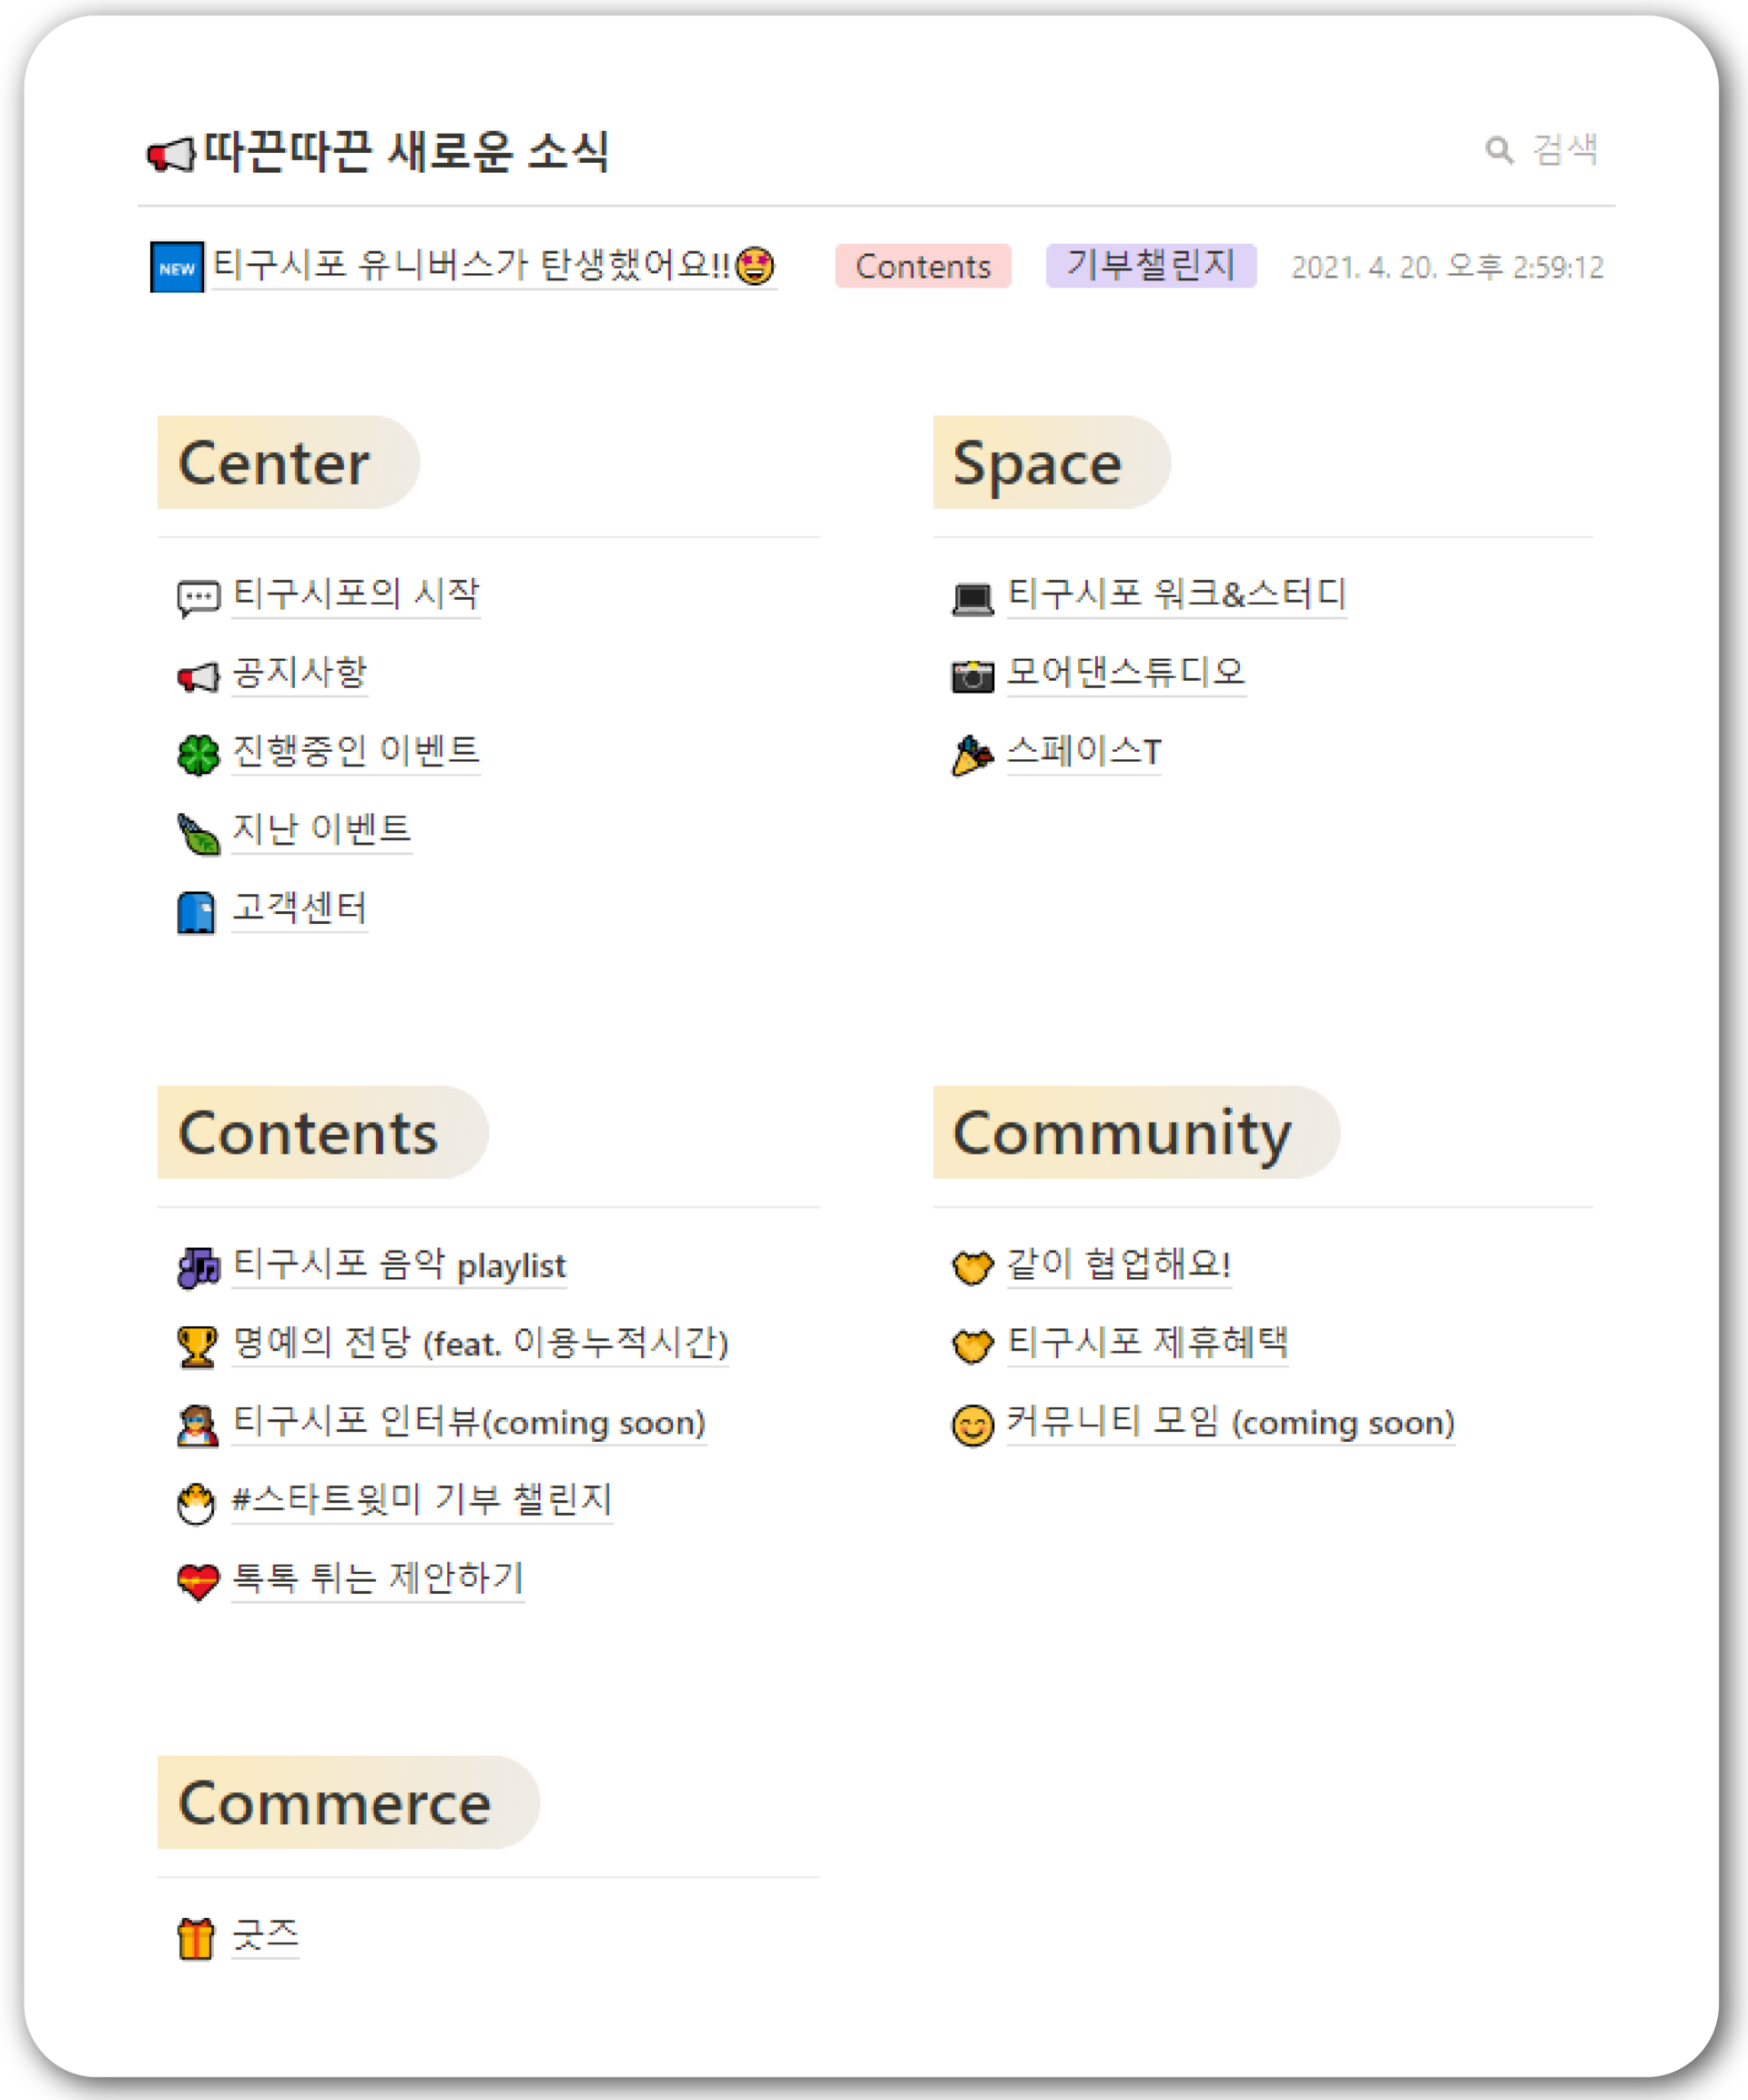
Task: Click the handshake heart icon by 같이 협업해요!
Action: (972, 1267)
